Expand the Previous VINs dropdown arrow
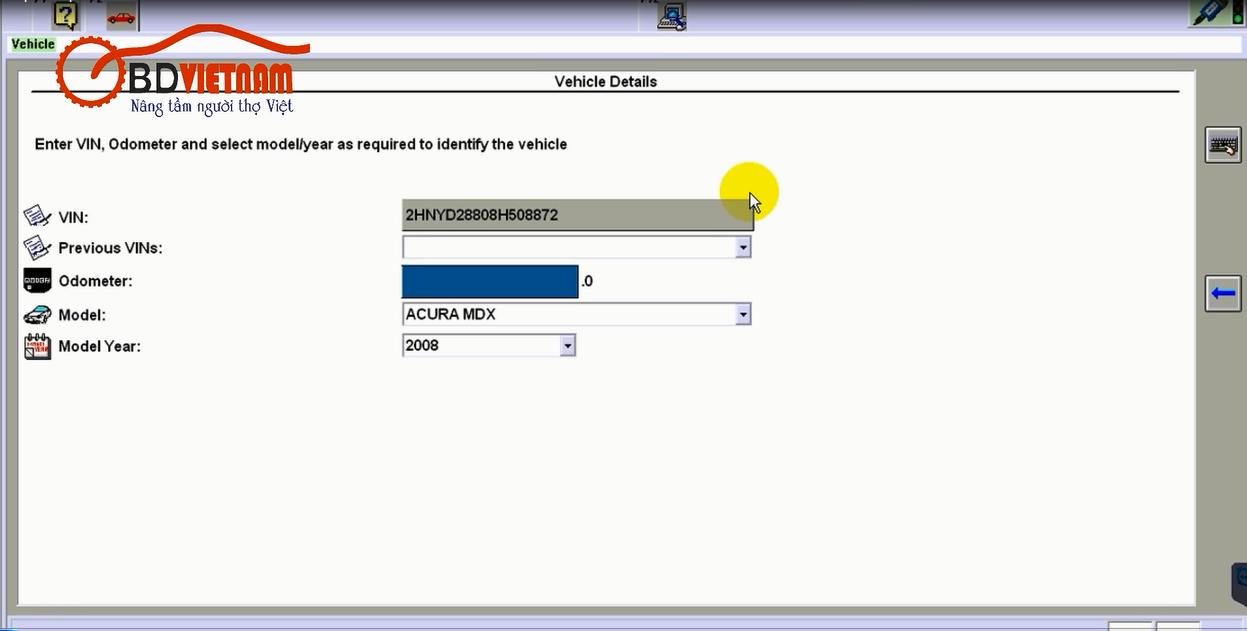The height and width of the screenshot is (631, 1247). tap(742, 247)
